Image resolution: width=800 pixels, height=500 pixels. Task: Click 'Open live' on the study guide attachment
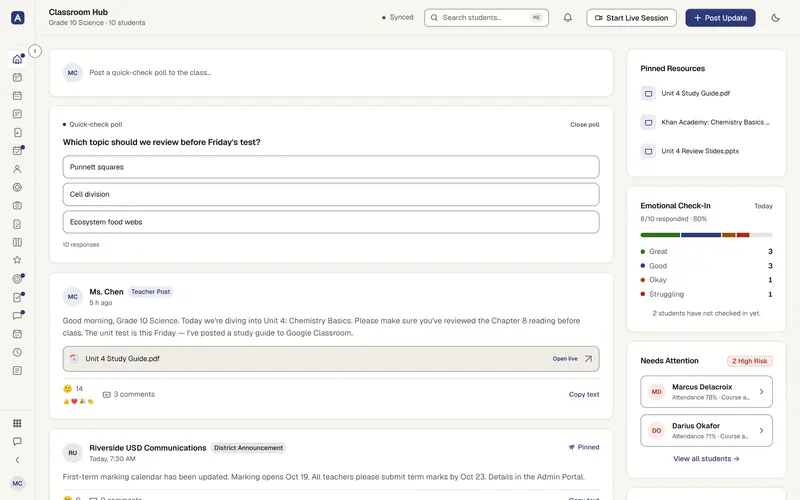[565, 359]
